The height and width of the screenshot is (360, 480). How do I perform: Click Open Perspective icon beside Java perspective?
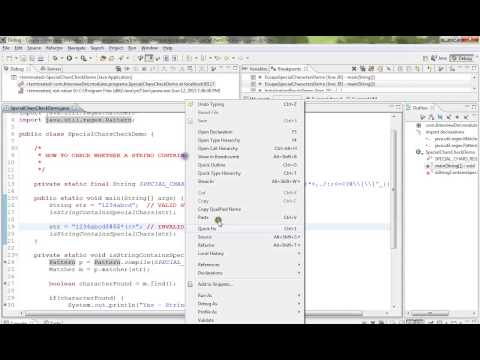click(x=426, y=58)
